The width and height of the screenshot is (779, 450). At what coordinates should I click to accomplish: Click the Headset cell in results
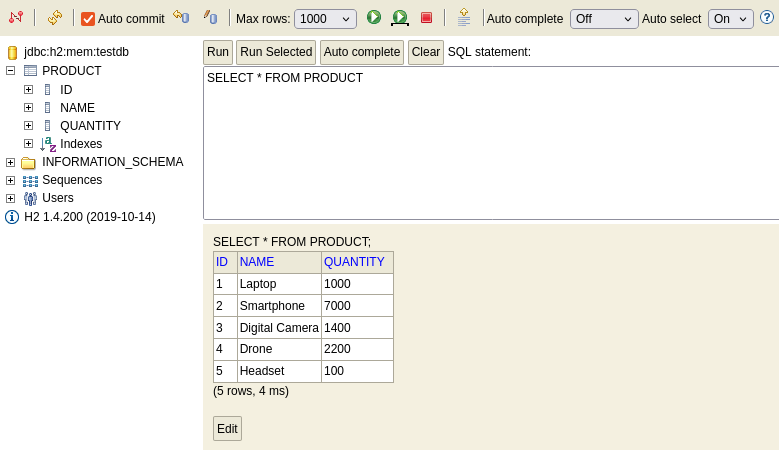(x=279, y=371)
